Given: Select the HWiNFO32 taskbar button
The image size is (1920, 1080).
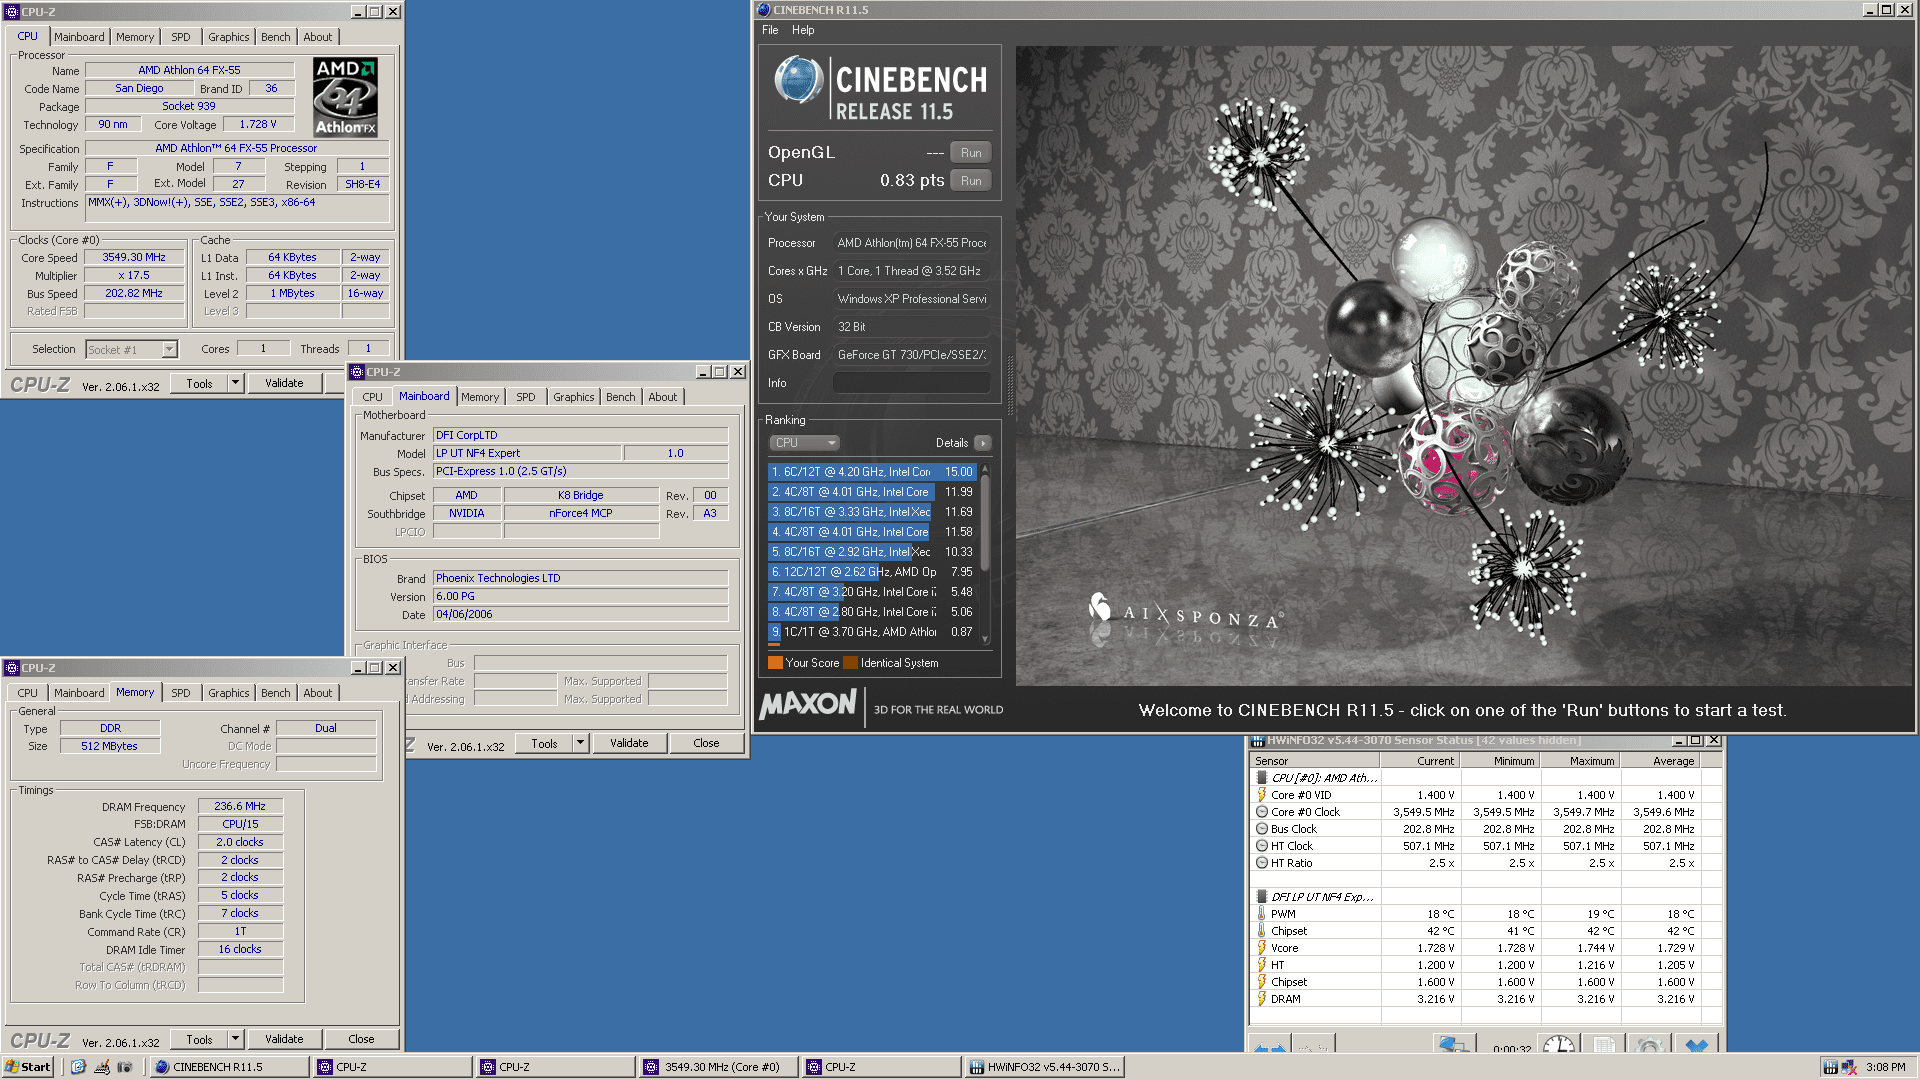Looking at the screenshot, I should coord(1045,1067).
